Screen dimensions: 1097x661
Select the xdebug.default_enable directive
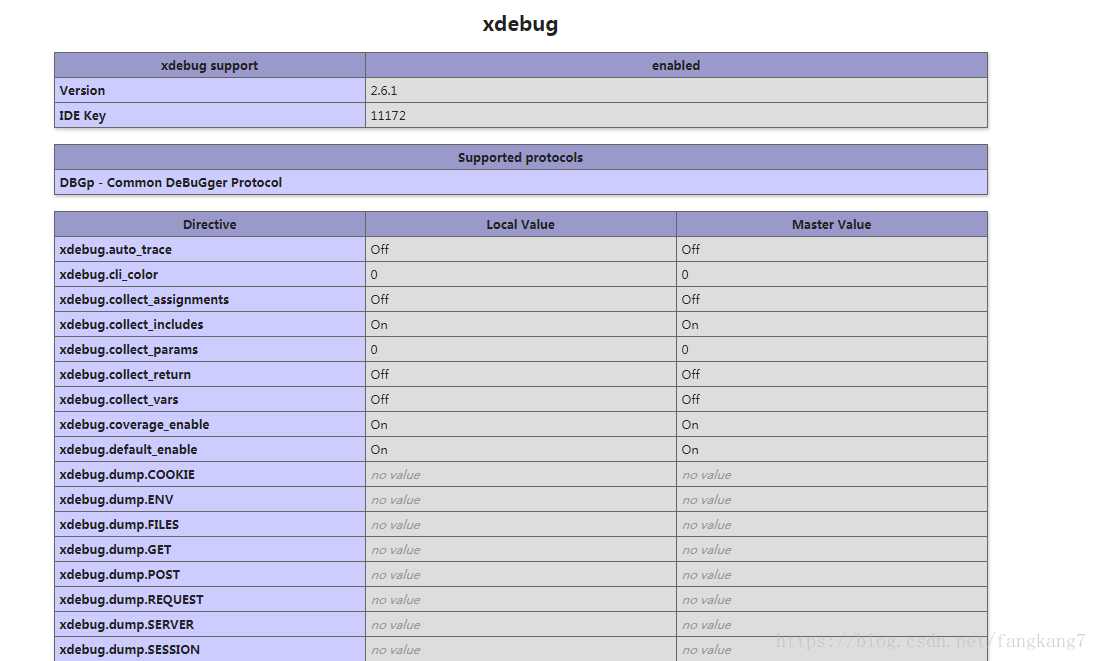tap(210, 450)
